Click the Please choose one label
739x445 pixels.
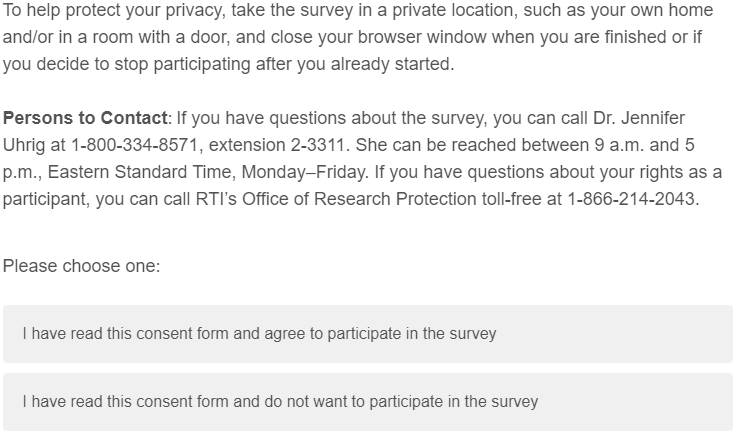pos(81,266)
